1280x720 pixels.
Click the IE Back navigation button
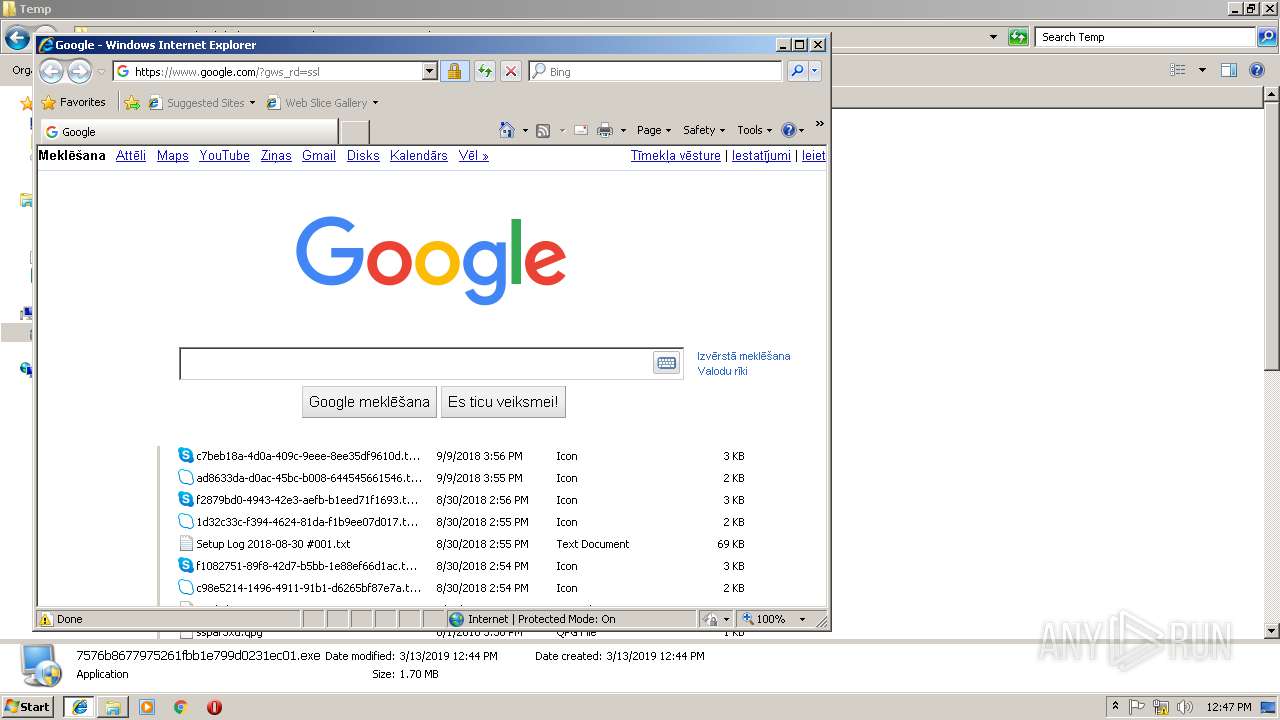pos(51,71)
